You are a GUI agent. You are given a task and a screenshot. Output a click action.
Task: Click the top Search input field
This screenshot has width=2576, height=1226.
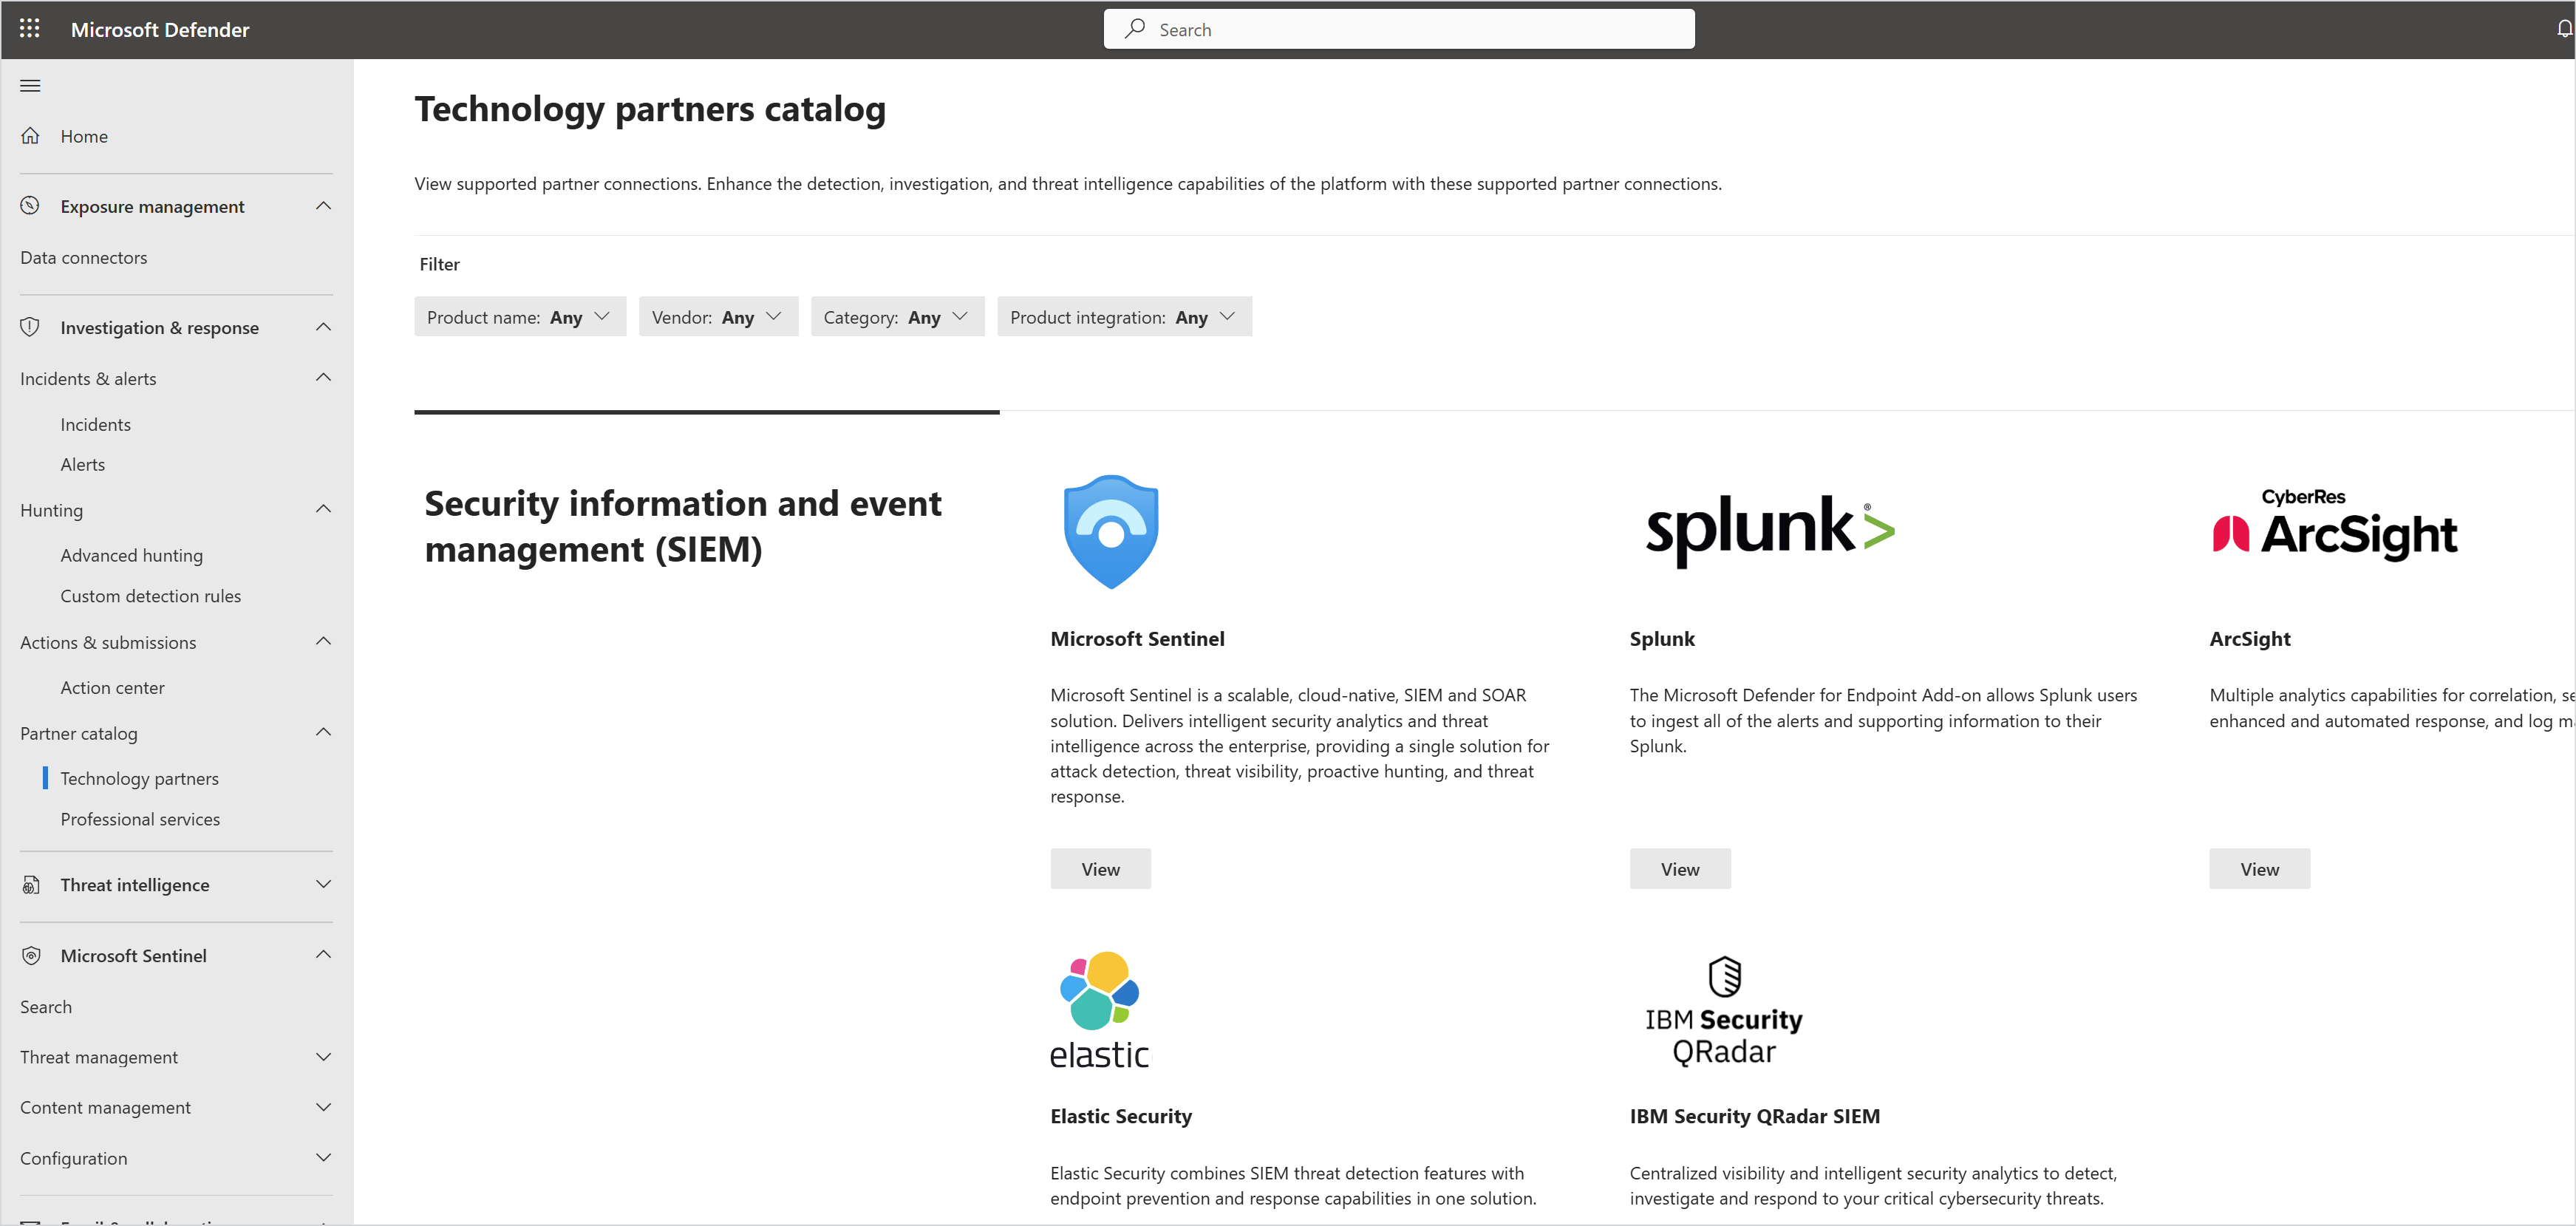[x=1398, y=30]
